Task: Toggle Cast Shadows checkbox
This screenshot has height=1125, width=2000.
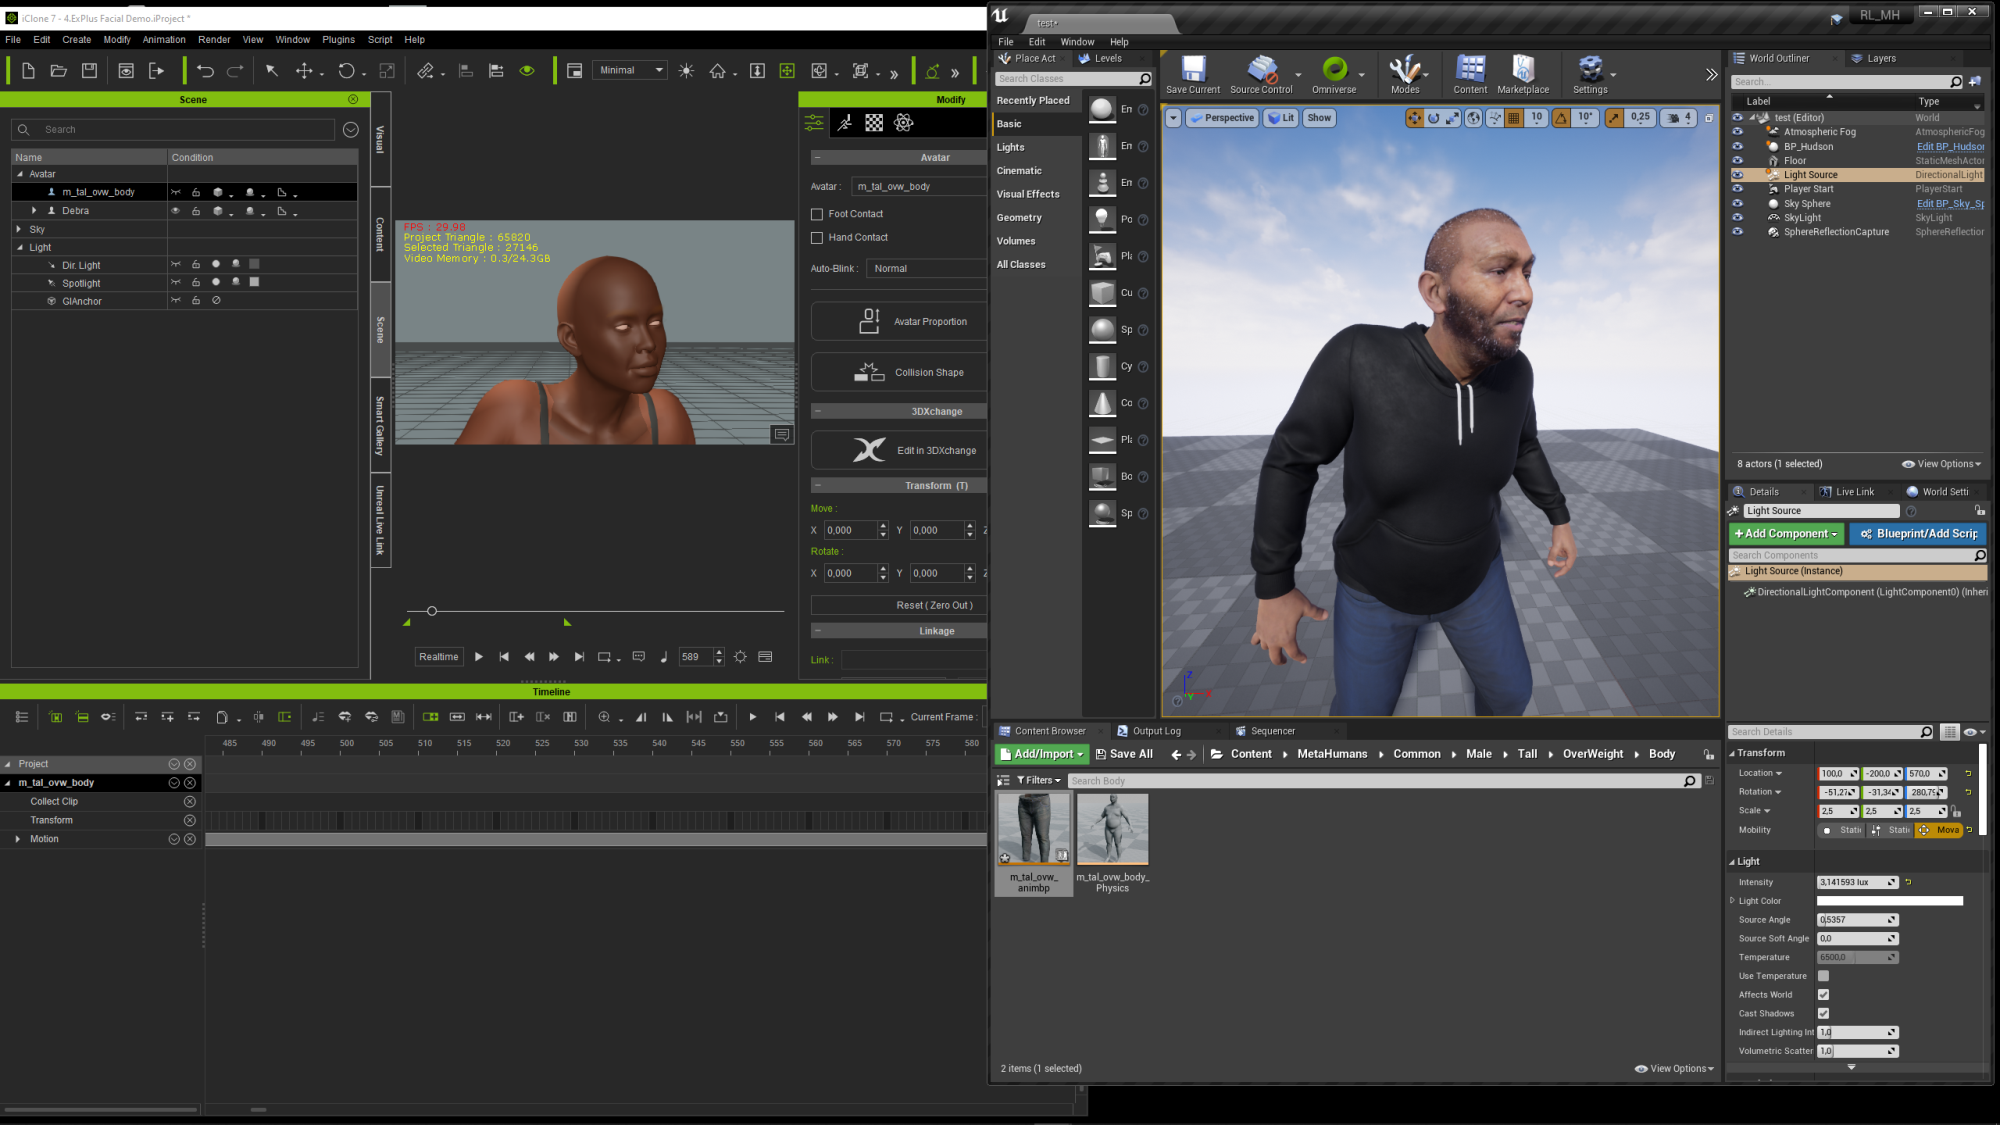Action: click(1823, 1014)
